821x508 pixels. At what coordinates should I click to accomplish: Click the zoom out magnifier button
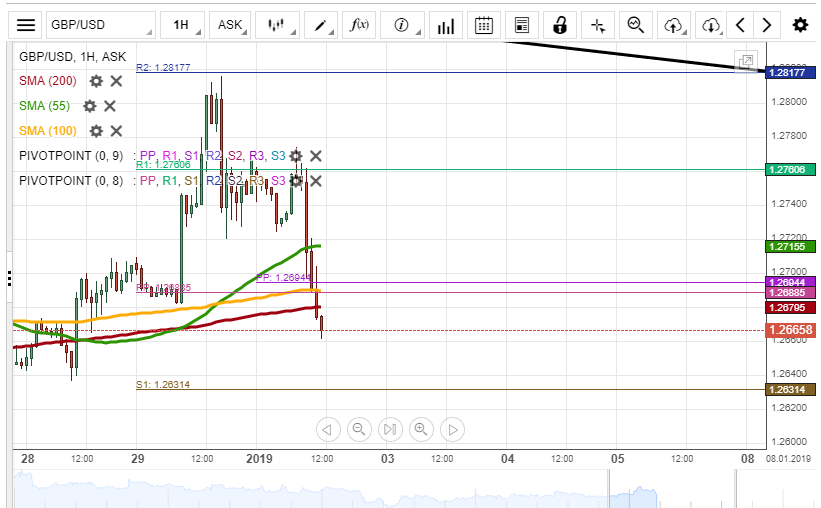click(x=359, y=429)
